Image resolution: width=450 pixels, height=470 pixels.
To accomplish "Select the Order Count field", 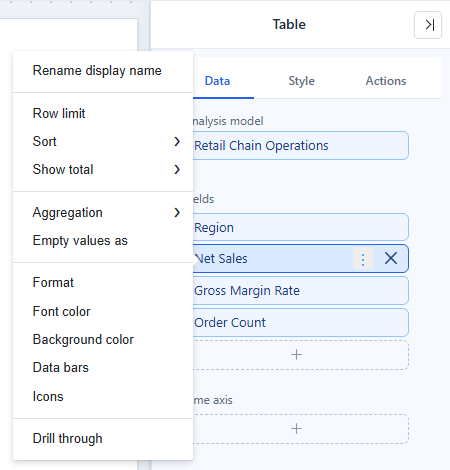I will point(301,323).
